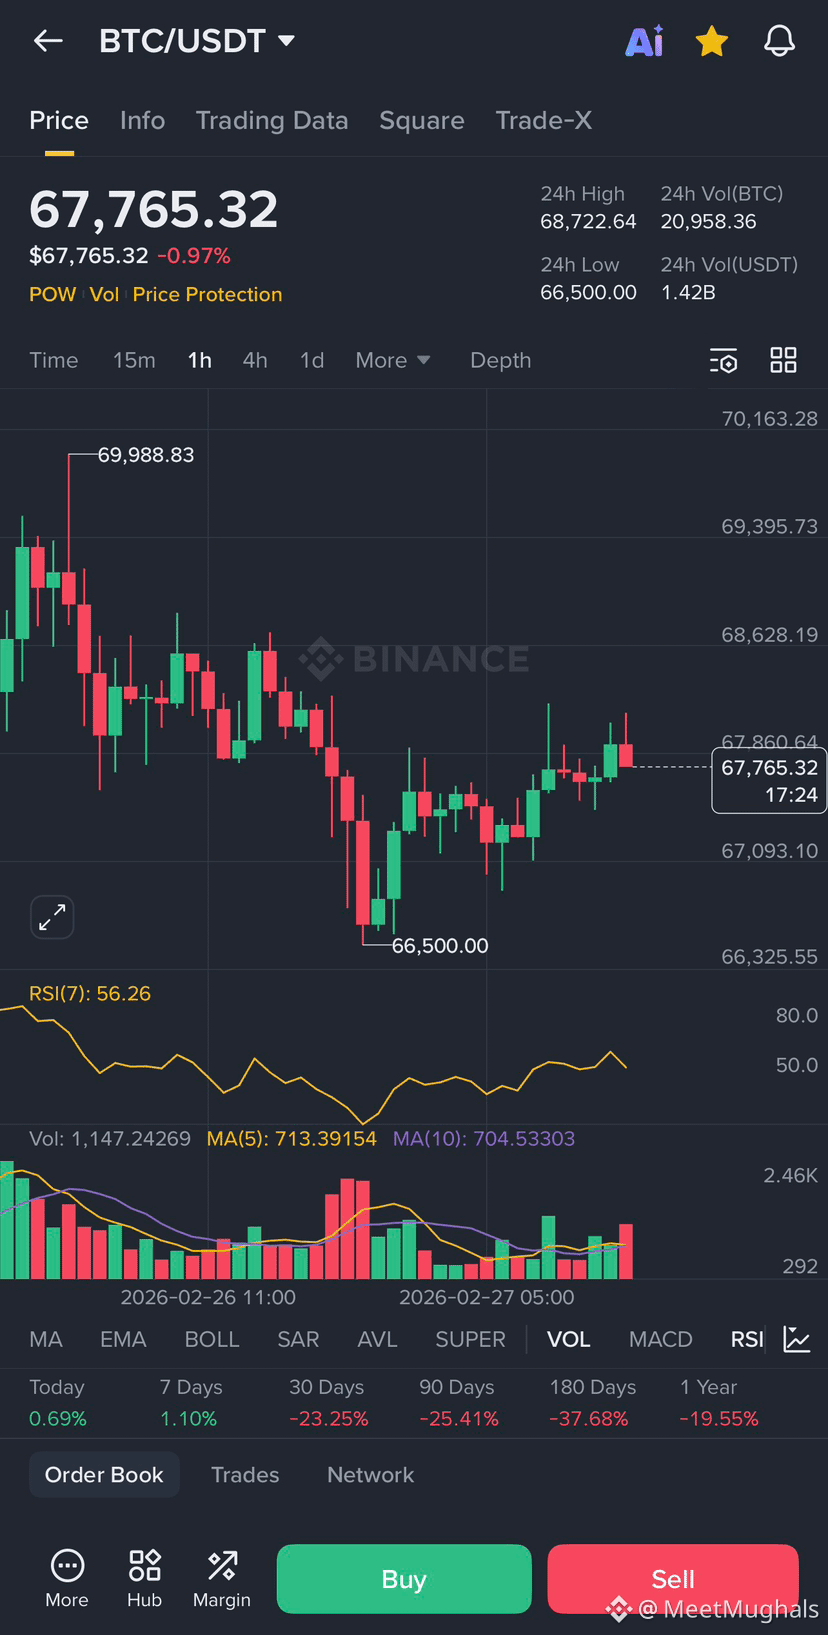Tap the 30 Days -23.25% performance
This screenshot has width=828, height=1635.
(x=329, y=1403)
